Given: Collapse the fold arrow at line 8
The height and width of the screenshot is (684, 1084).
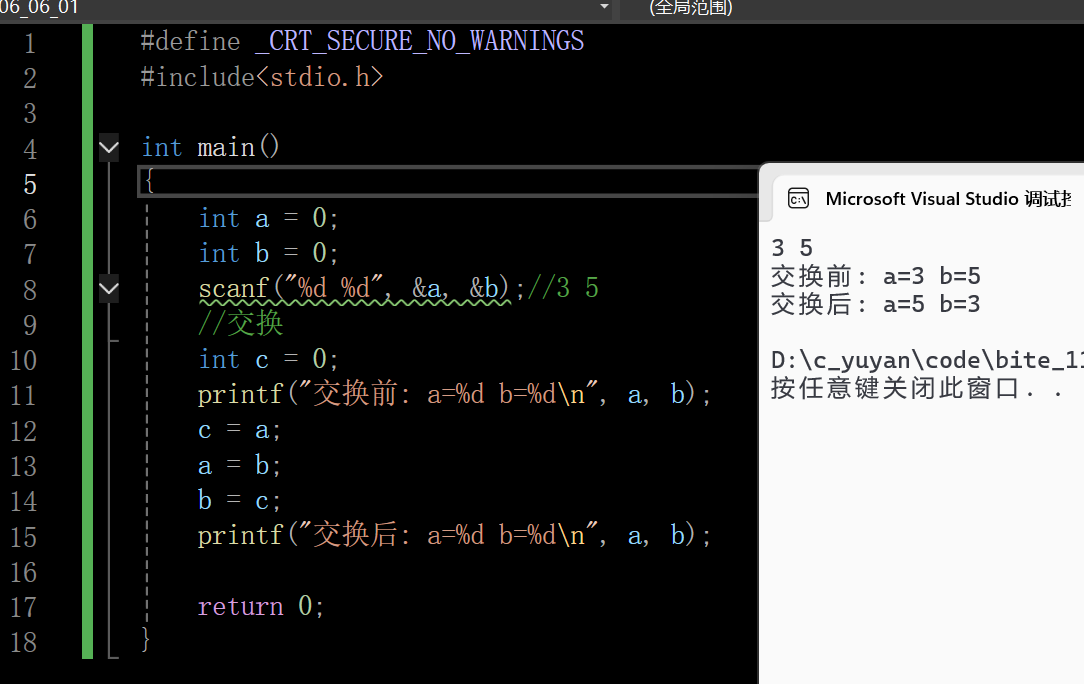Looking at the screenshot, I should [109, 288].
